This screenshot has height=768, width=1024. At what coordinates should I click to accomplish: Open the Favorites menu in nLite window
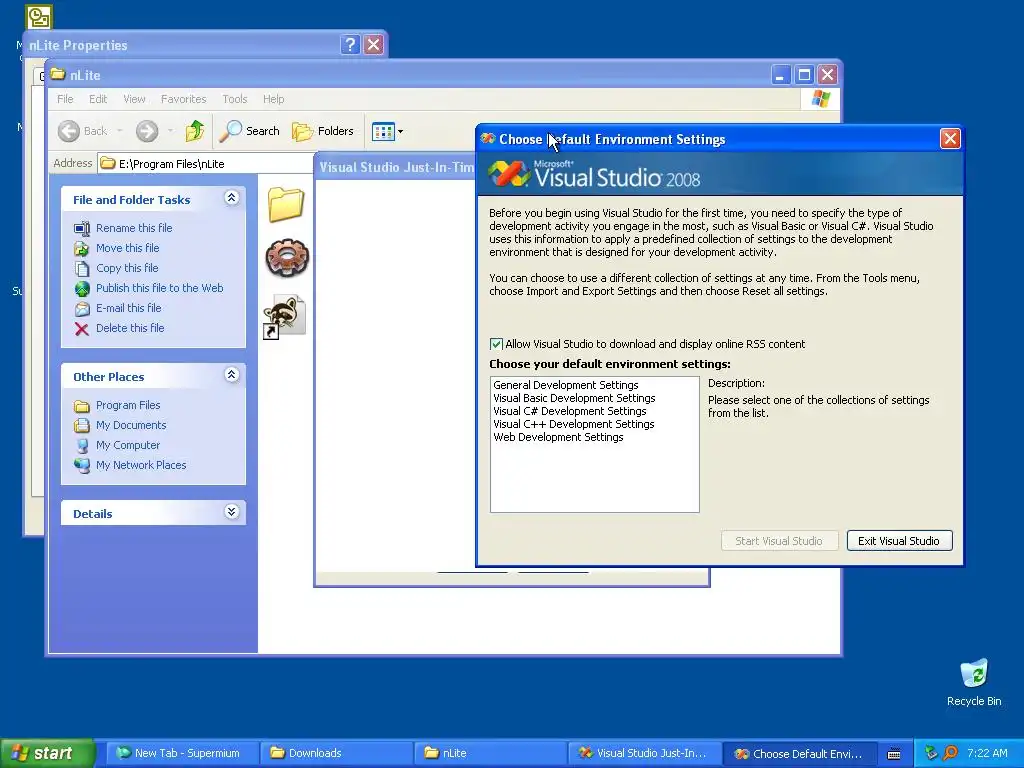[184, 99]
